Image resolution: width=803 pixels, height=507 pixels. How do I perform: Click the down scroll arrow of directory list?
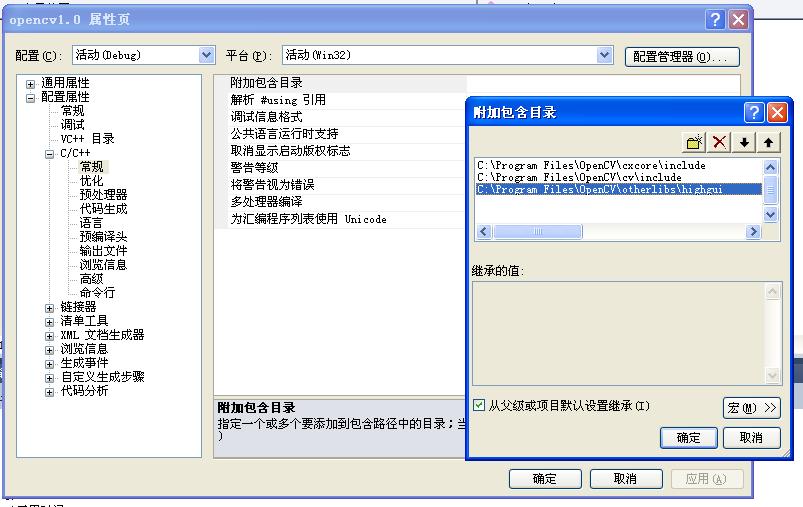click(770, 214)
